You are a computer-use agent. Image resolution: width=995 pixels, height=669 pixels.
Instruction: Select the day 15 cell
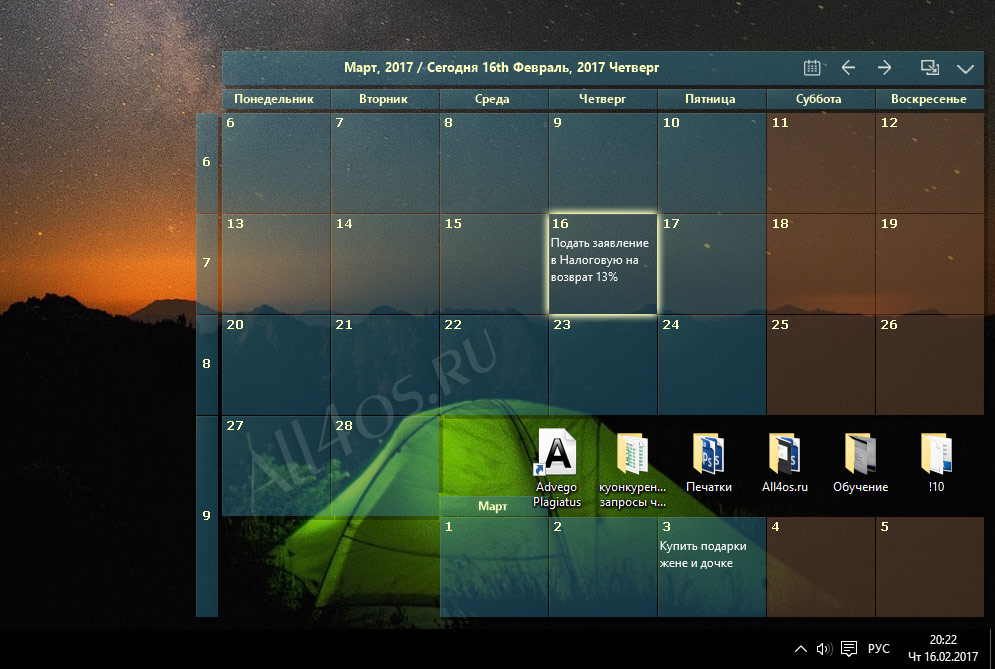[x=494, y=263]
